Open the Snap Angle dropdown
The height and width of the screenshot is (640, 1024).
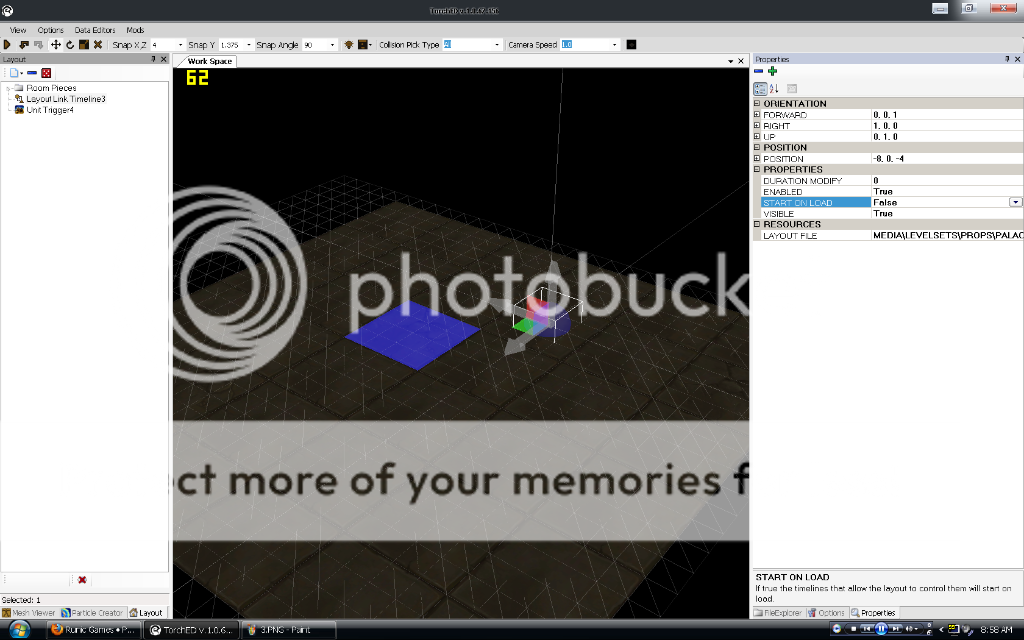click(x=332, y=45)
